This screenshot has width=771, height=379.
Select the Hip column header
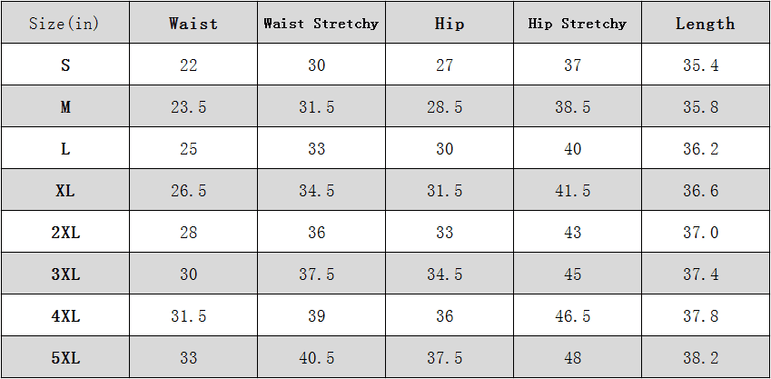(449, 23)
